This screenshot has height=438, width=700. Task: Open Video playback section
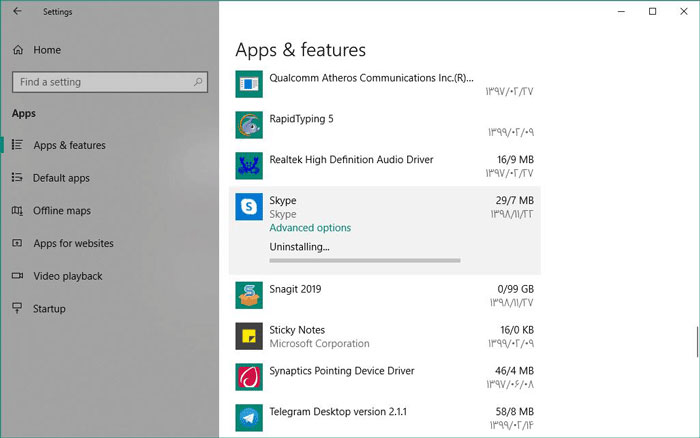[x=67, y=276]
